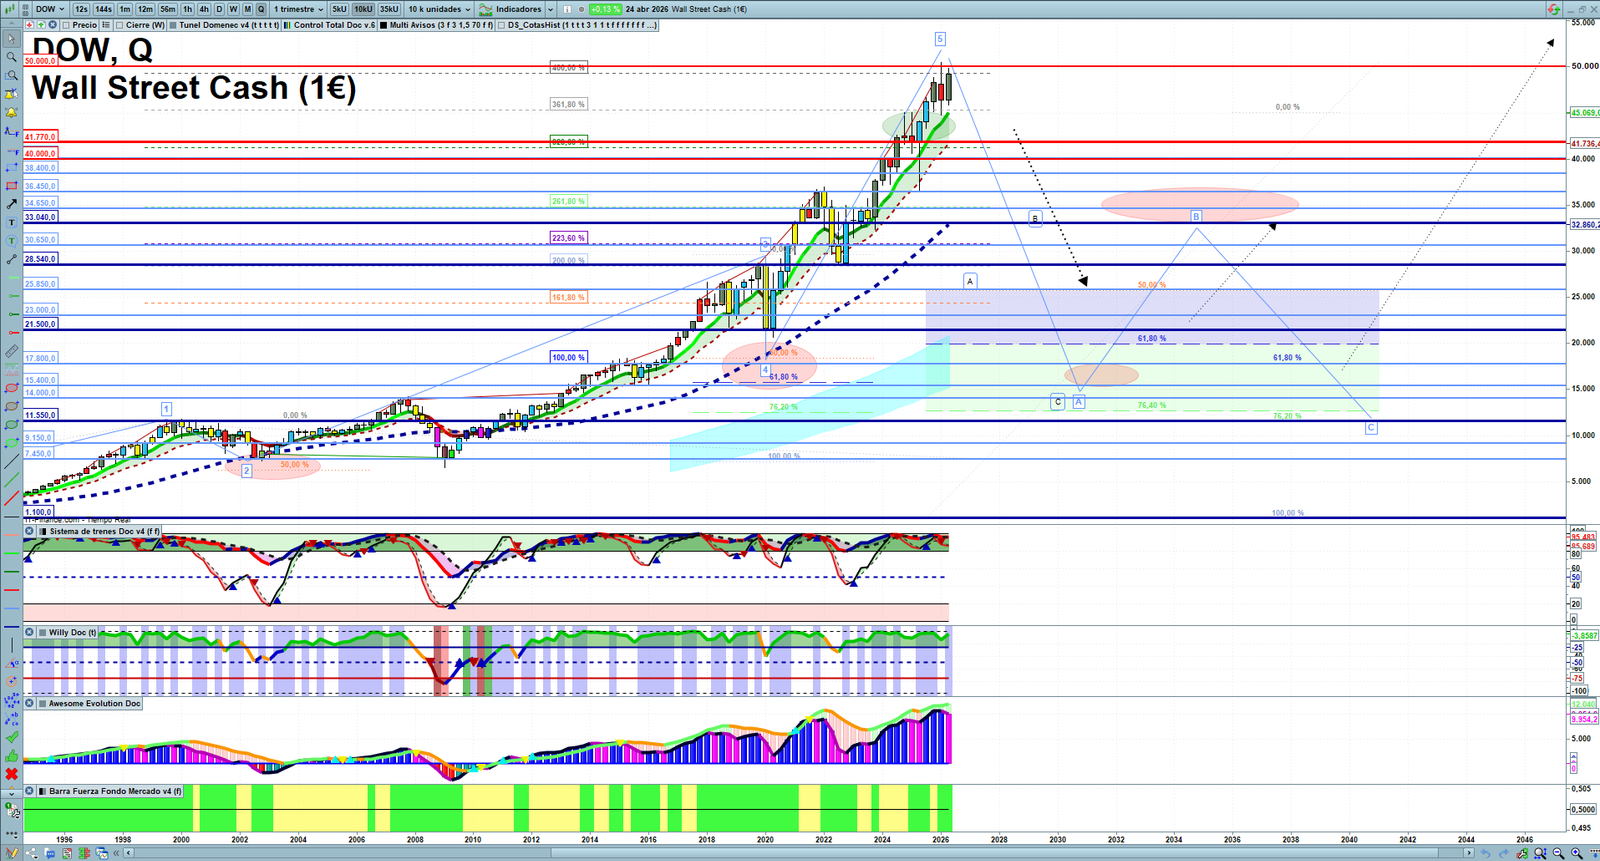Click the red X delete drawings icon
The image size is (1600, 861).
click(12, 774)
